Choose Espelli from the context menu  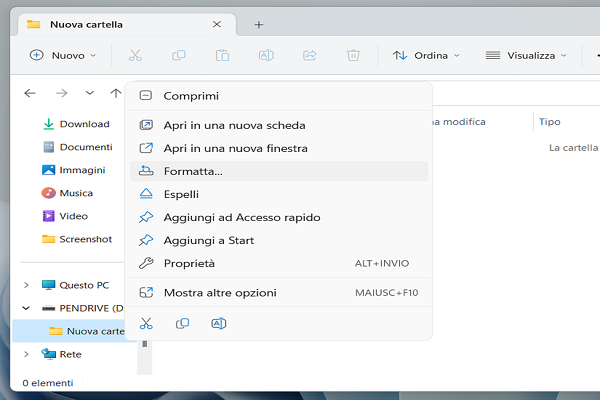tap(181, 194)
